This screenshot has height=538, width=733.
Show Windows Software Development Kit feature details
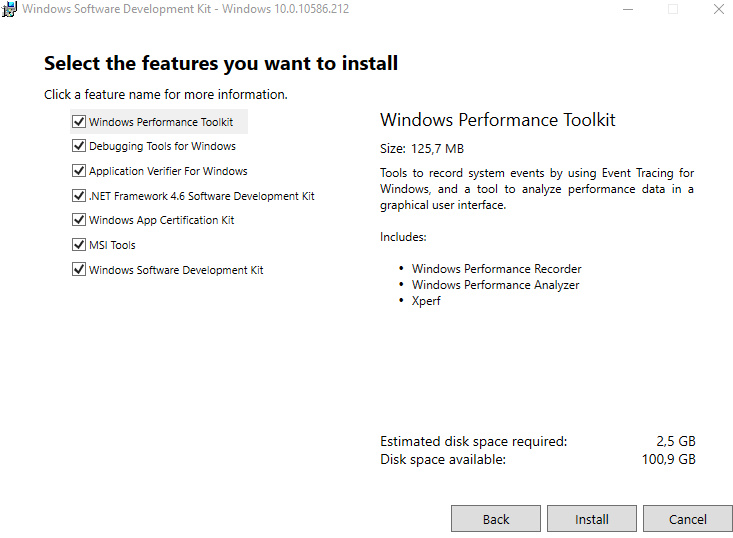pyautogui.click(x=176, y=270)
